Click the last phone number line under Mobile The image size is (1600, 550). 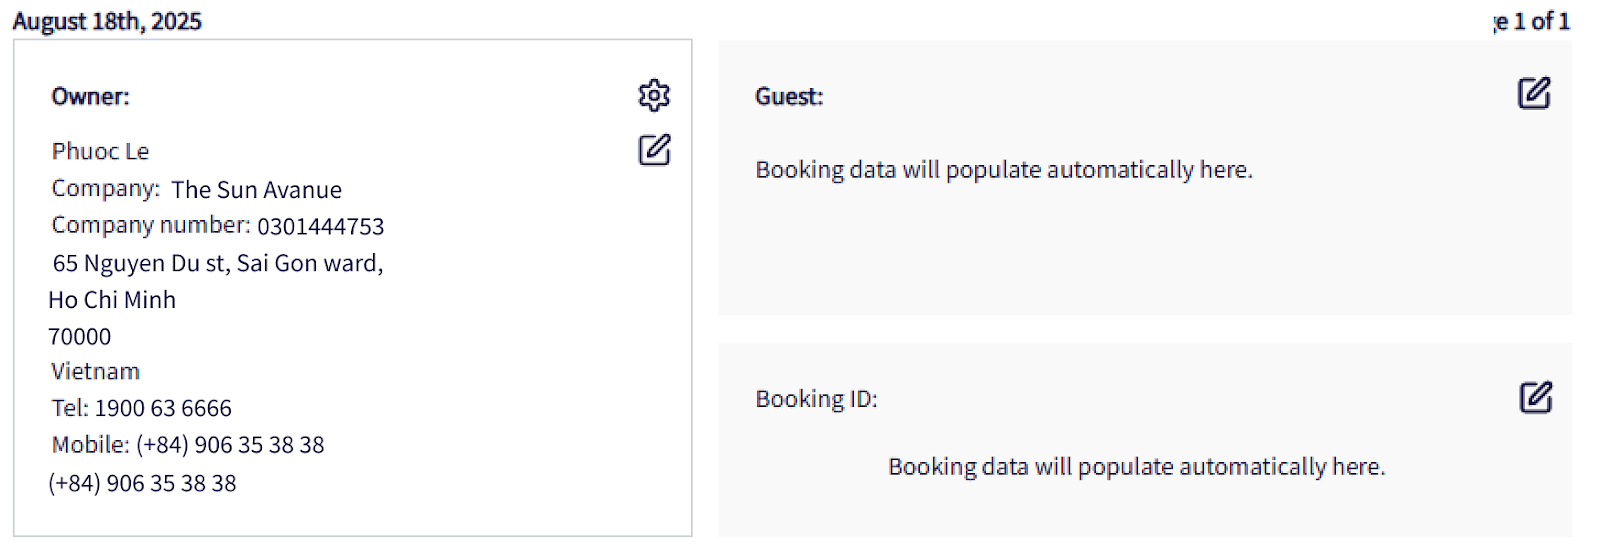click(x=142, y=484)
